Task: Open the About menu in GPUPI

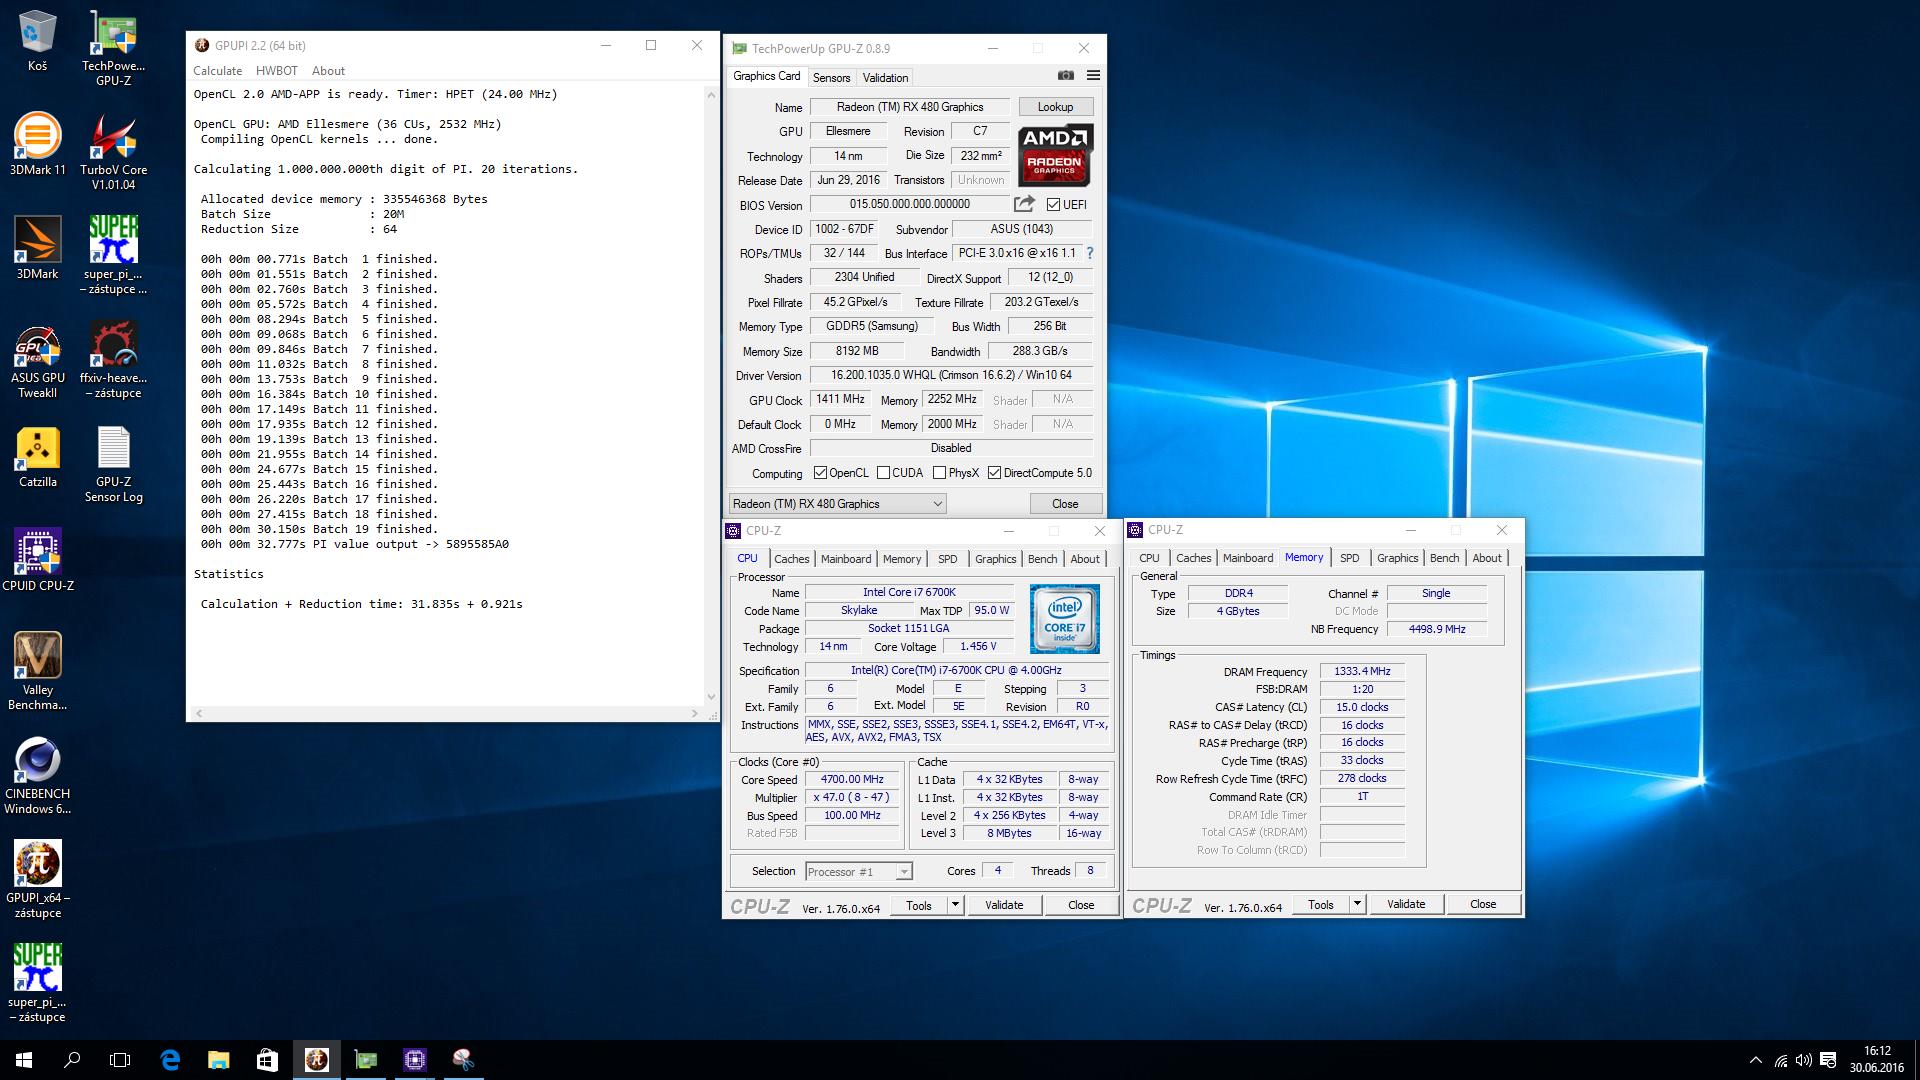Action: click(328, 71)
